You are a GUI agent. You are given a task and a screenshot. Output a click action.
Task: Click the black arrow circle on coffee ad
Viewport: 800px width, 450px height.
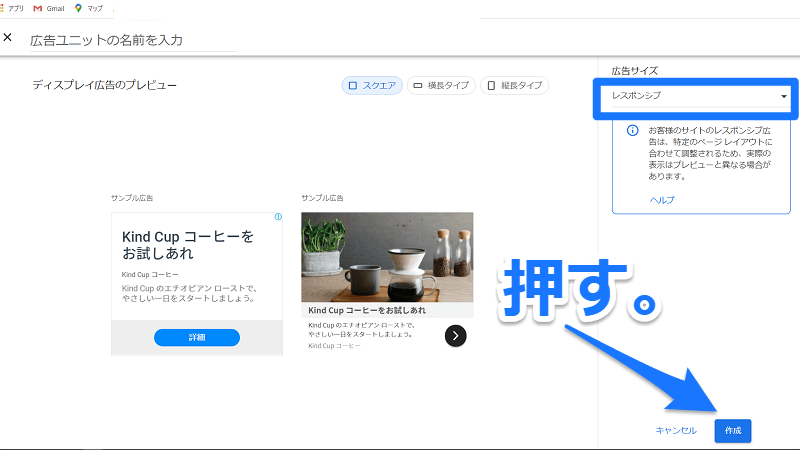pyautogui.click(x=455, y=335)
